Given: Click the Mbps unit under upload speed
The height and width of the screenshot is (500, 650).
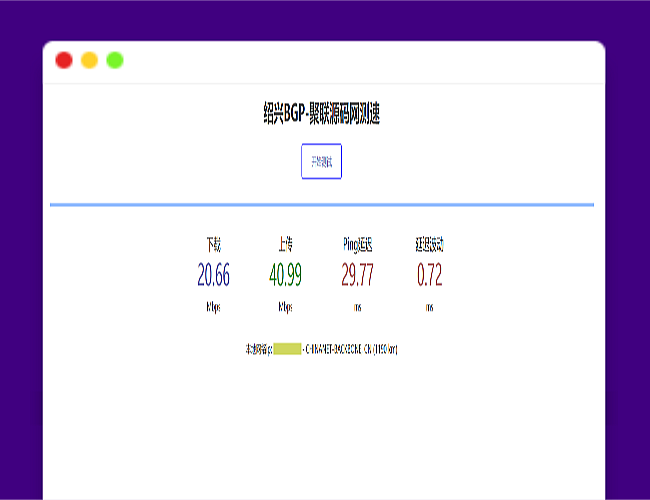Looking at the screenshot, I should click(285, 307).
